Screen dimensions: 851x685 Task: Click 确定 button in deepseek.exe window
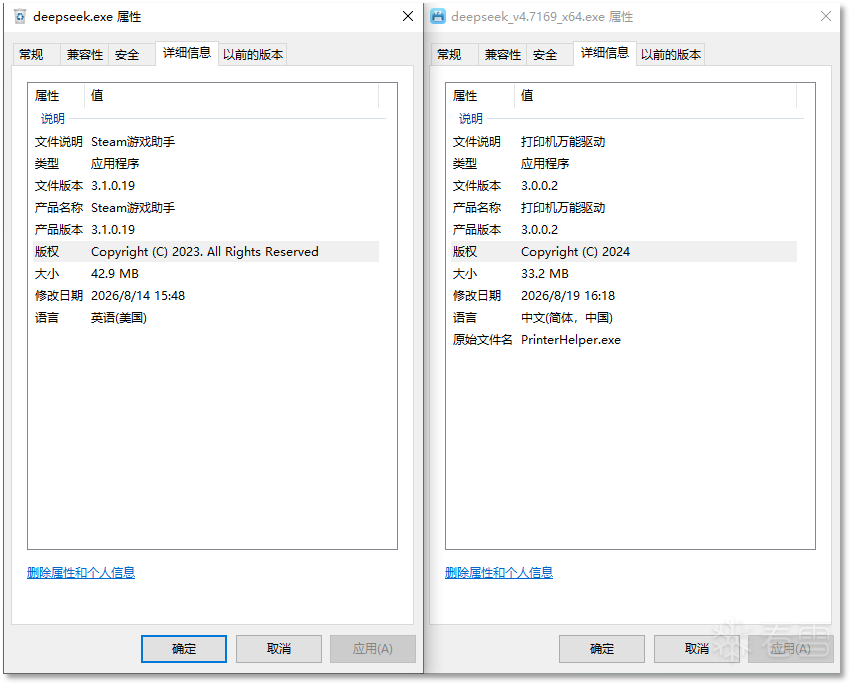tap(184, 649)
